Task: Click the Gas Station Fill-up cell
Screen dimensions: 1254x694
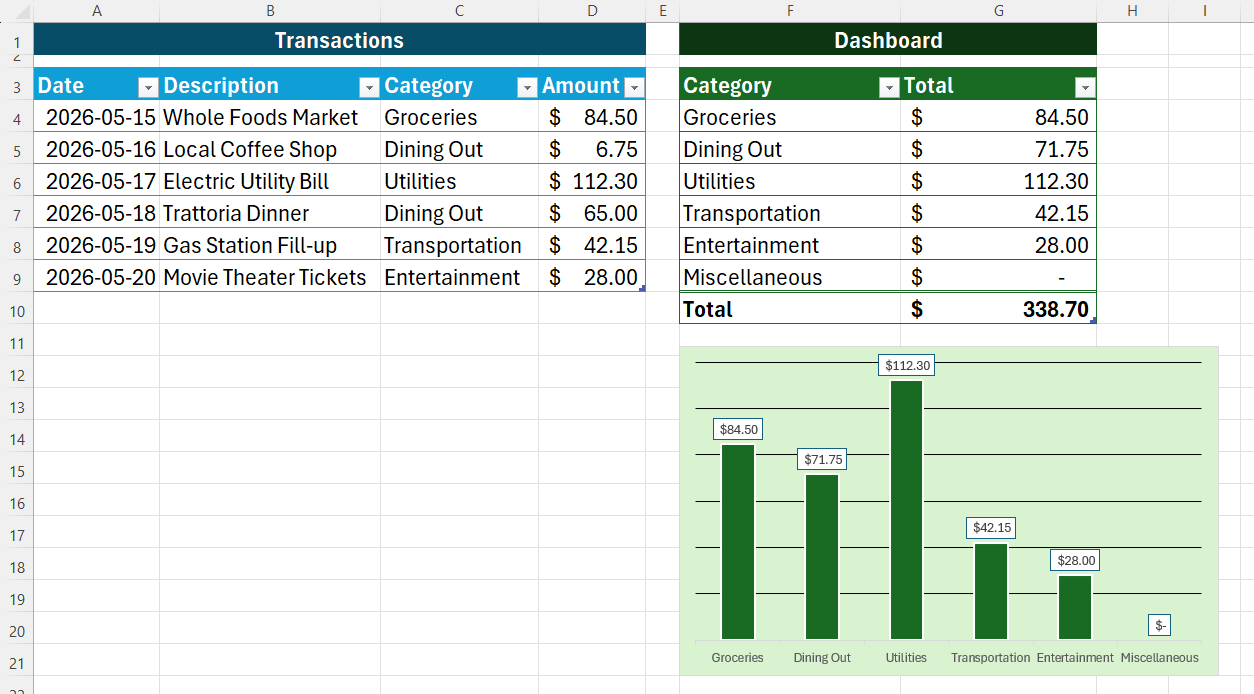Action: tap(270, 245)
